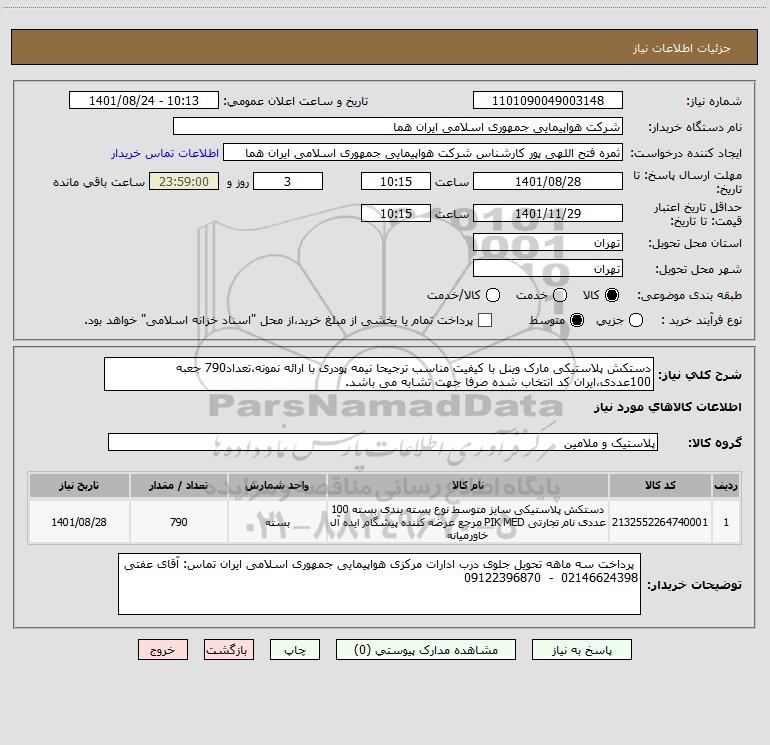The height and width of the screenshot is (745, 770).
Task: Click the response deadline date 1401/08/28 field
Action: click(x=548, y=181)
